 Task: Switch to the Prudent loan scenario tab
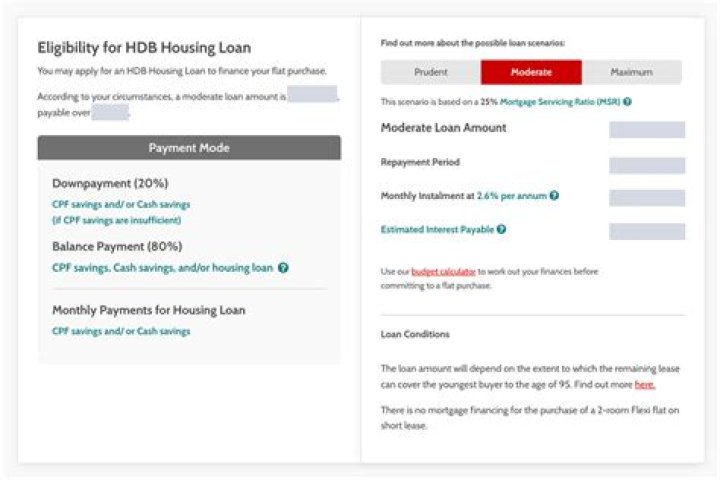pos(431,72)
